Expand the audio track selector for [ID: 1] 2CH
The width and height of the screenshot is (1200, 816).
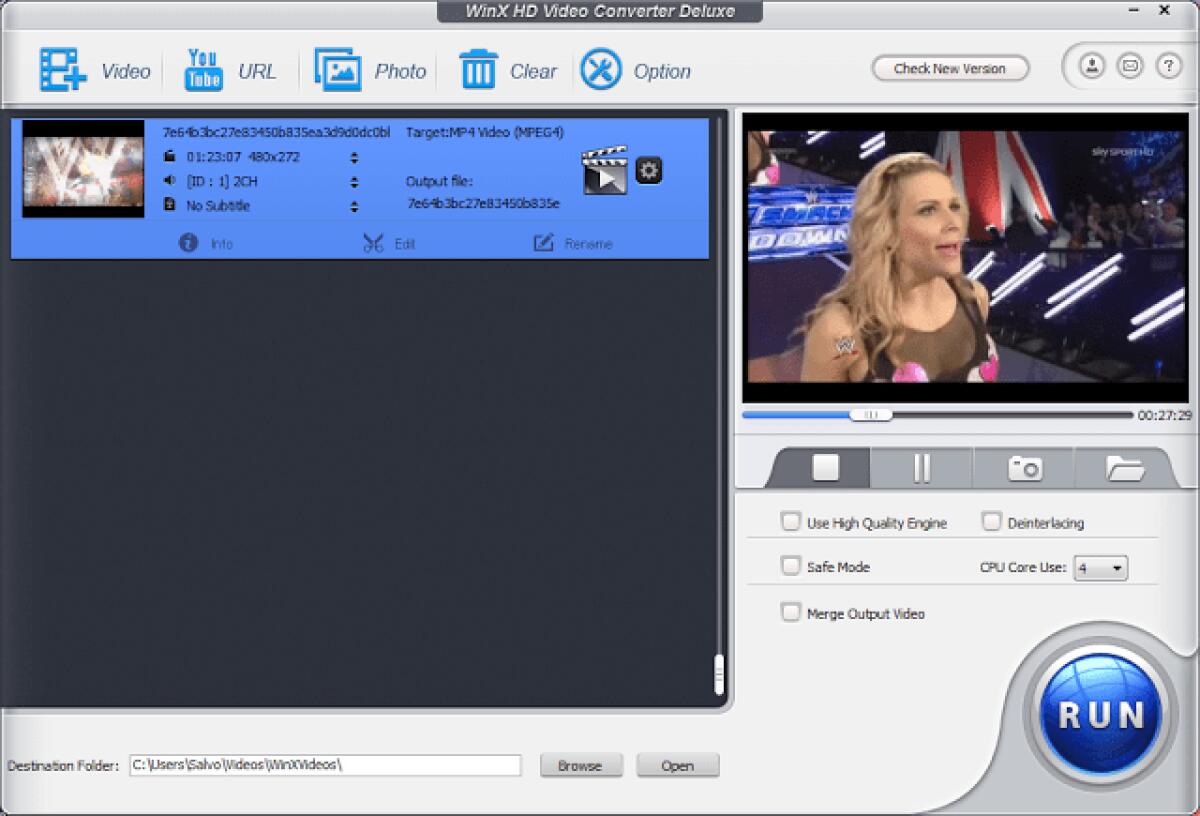[x=355, y=182]
